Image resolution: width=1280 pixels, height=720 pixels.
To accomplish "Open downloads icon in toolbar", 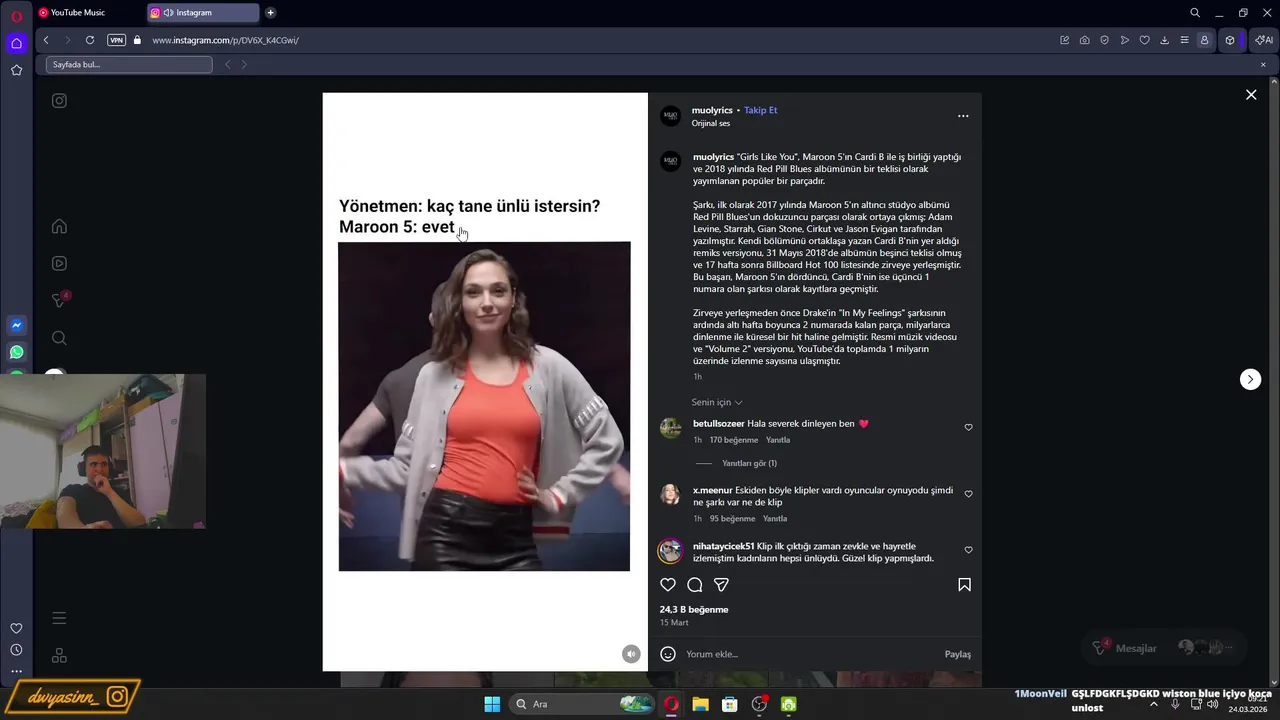I will pyautogui.click(x=1164, y=40).
